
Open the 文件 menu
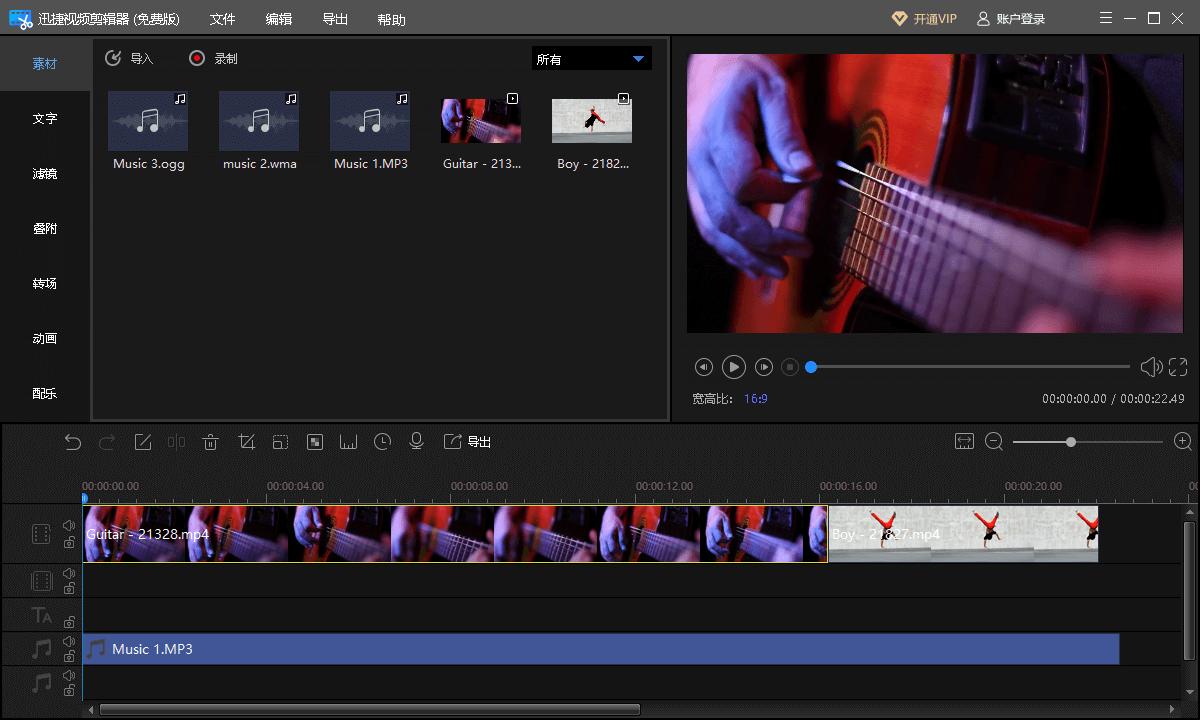pos(223,19)
